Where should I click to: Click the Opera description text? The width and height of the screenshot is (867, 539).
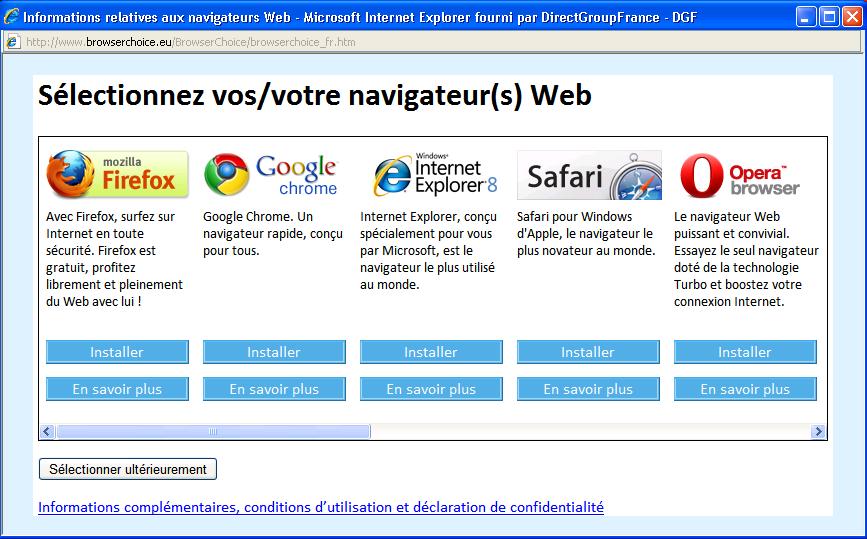(x=746, y=259)
